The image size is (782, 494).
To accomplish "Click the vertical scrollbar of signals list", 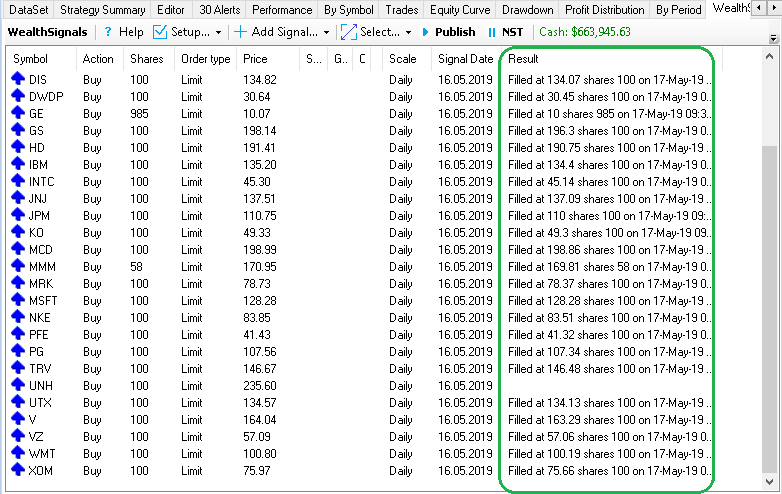I will tap(771, 300).
